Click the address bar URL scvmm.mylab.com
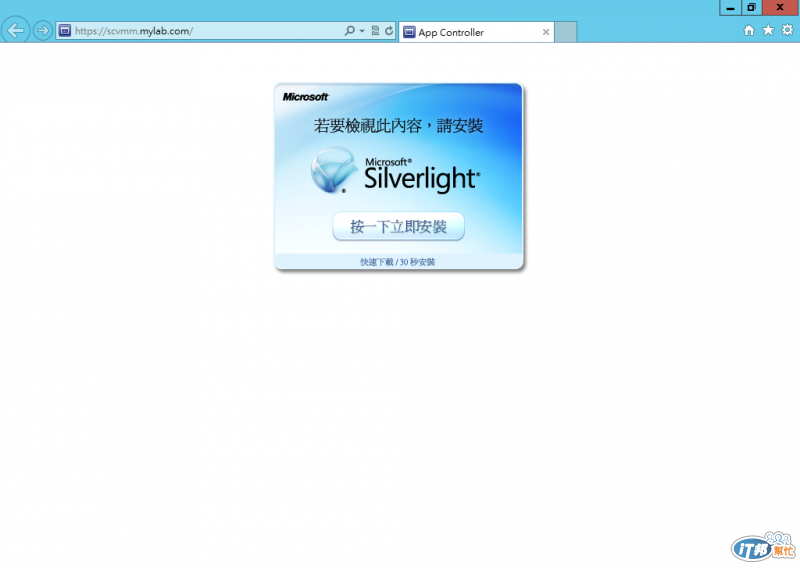The width and height of the screenshot is (800, 568). (134, 31)
